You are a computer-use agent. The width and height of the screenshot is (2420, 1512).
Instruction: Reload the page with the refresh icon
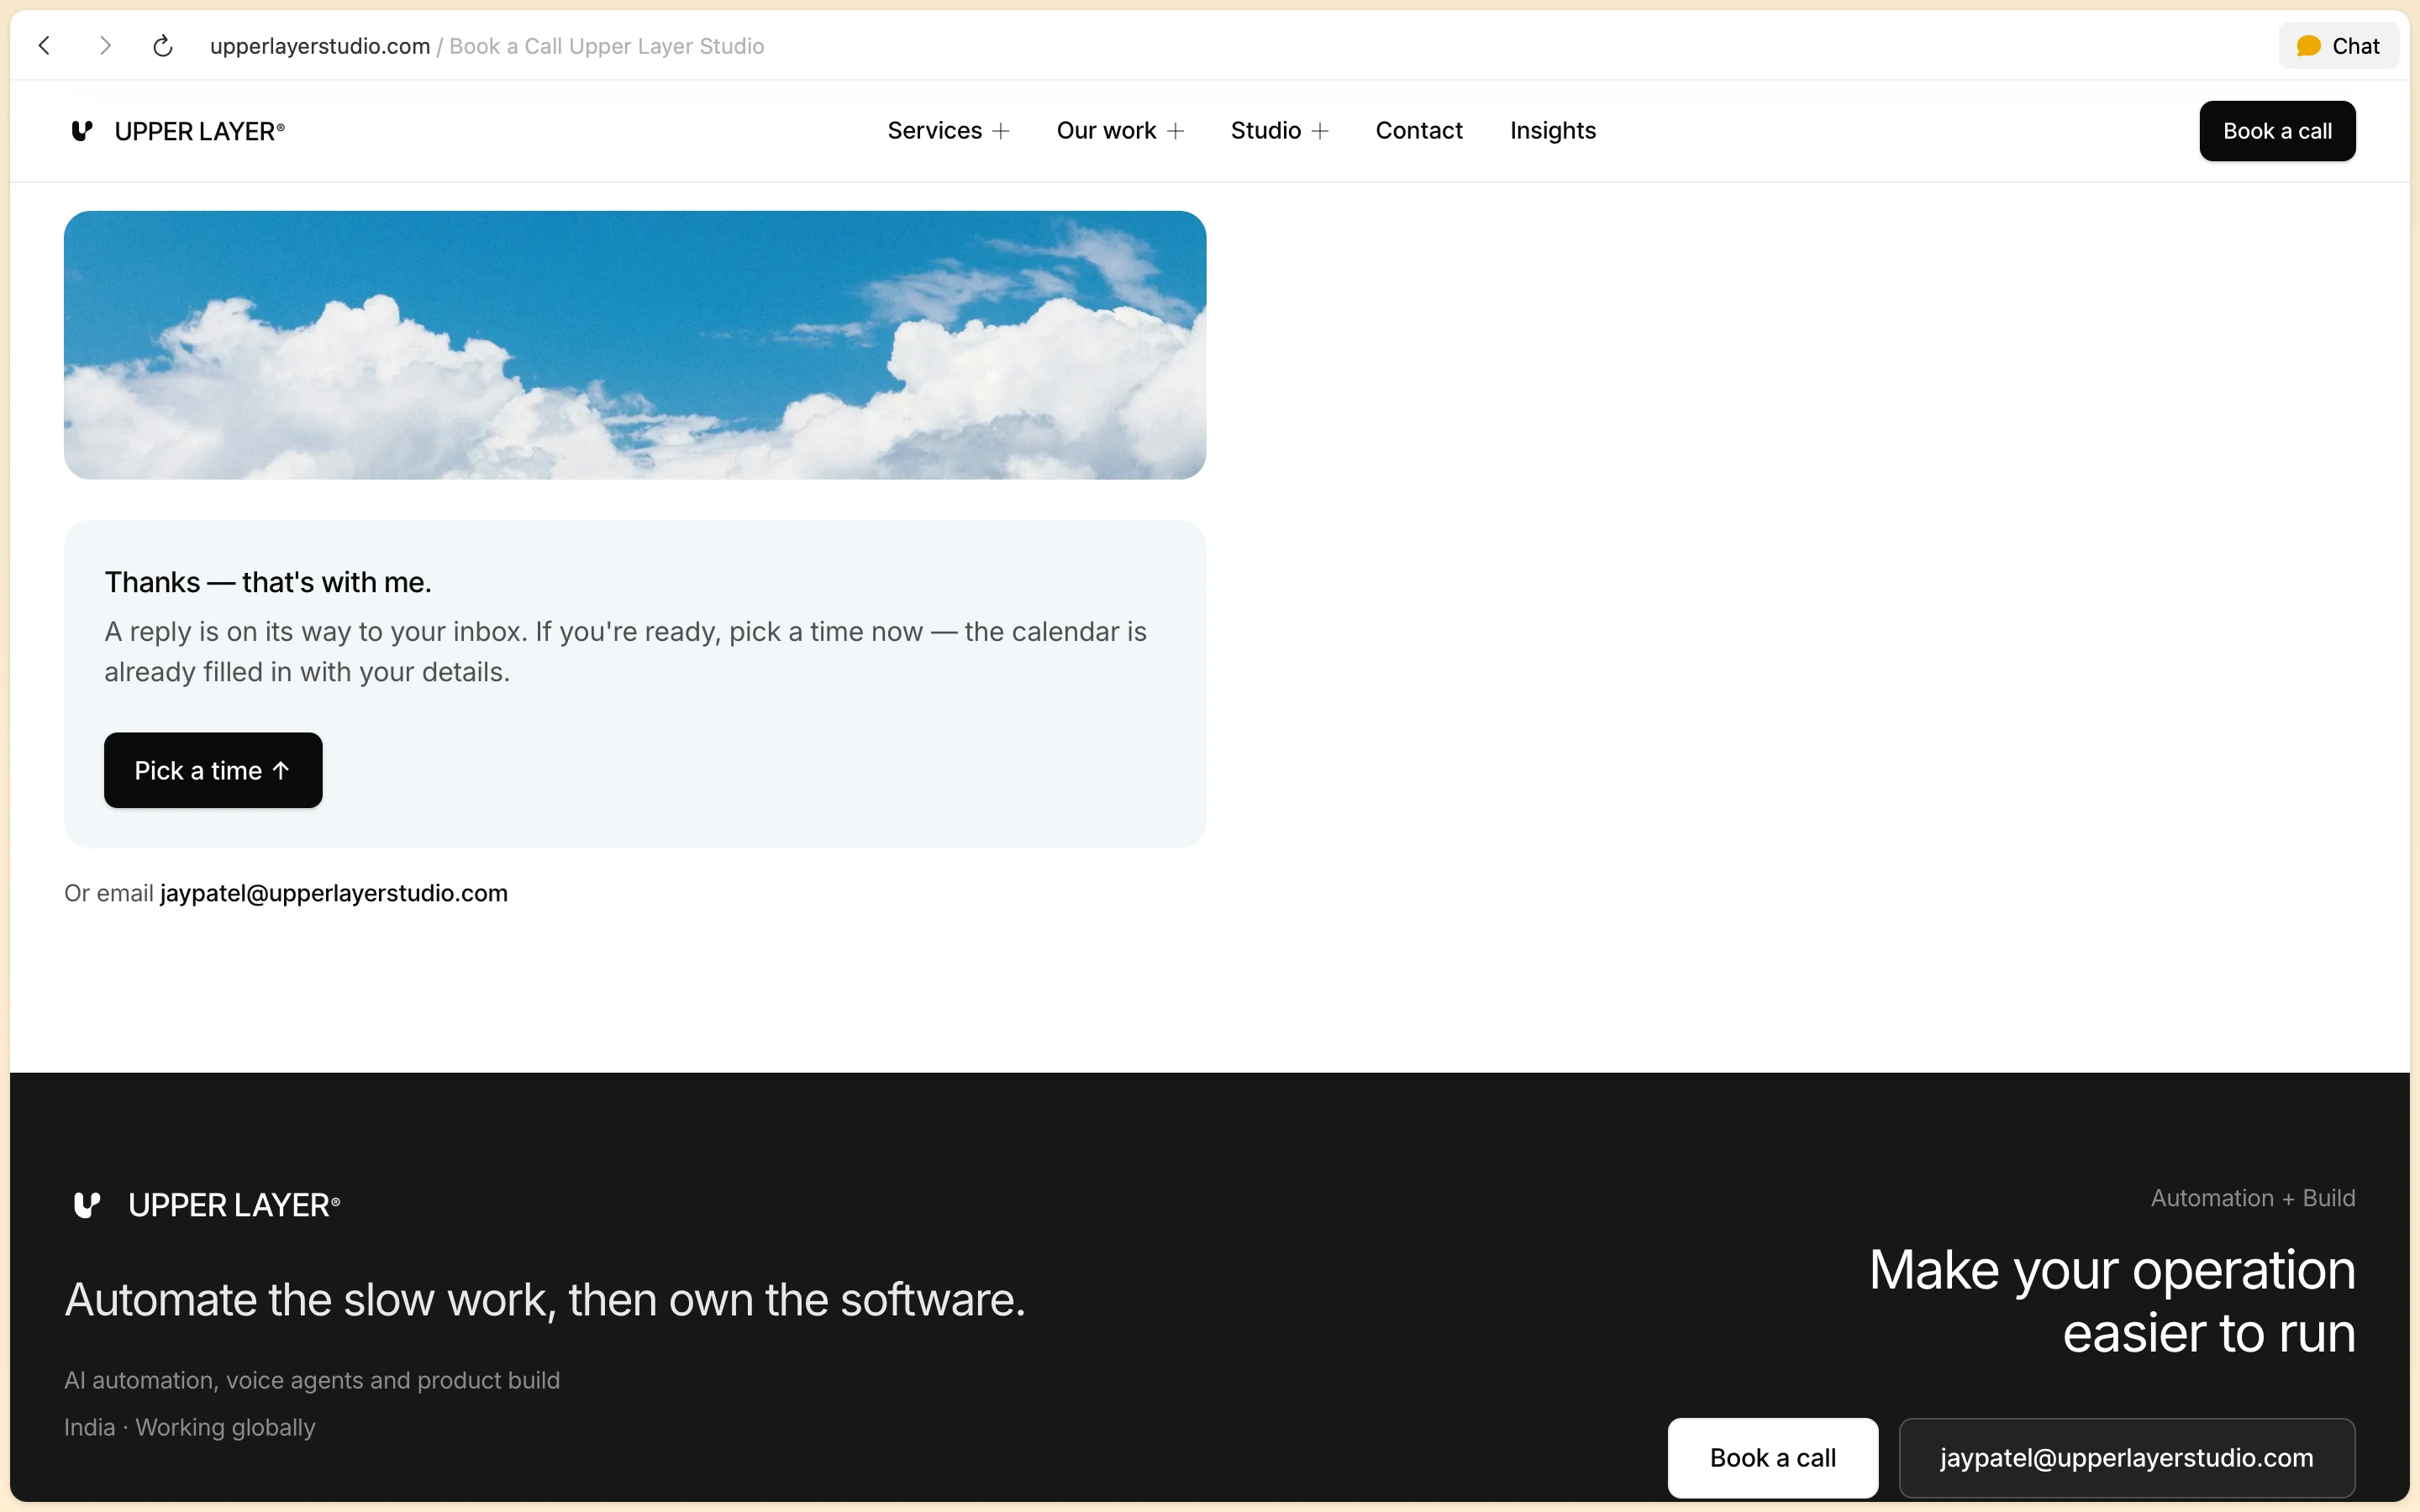(x=163, y=46)
